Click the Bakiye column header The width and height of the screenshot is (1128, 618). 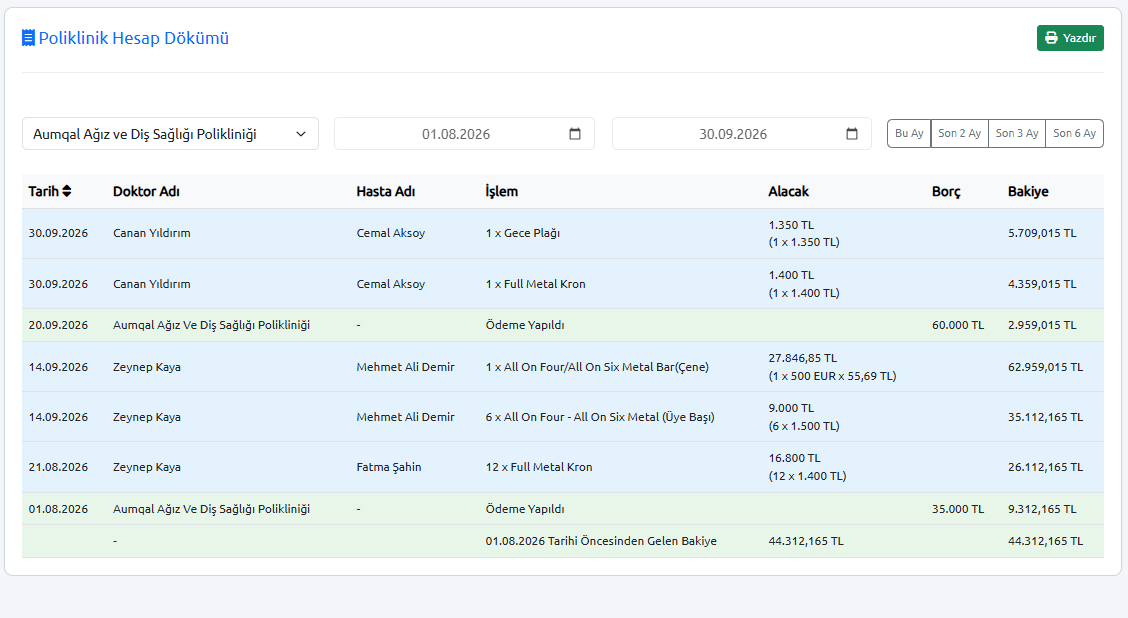click(1028, 191)
